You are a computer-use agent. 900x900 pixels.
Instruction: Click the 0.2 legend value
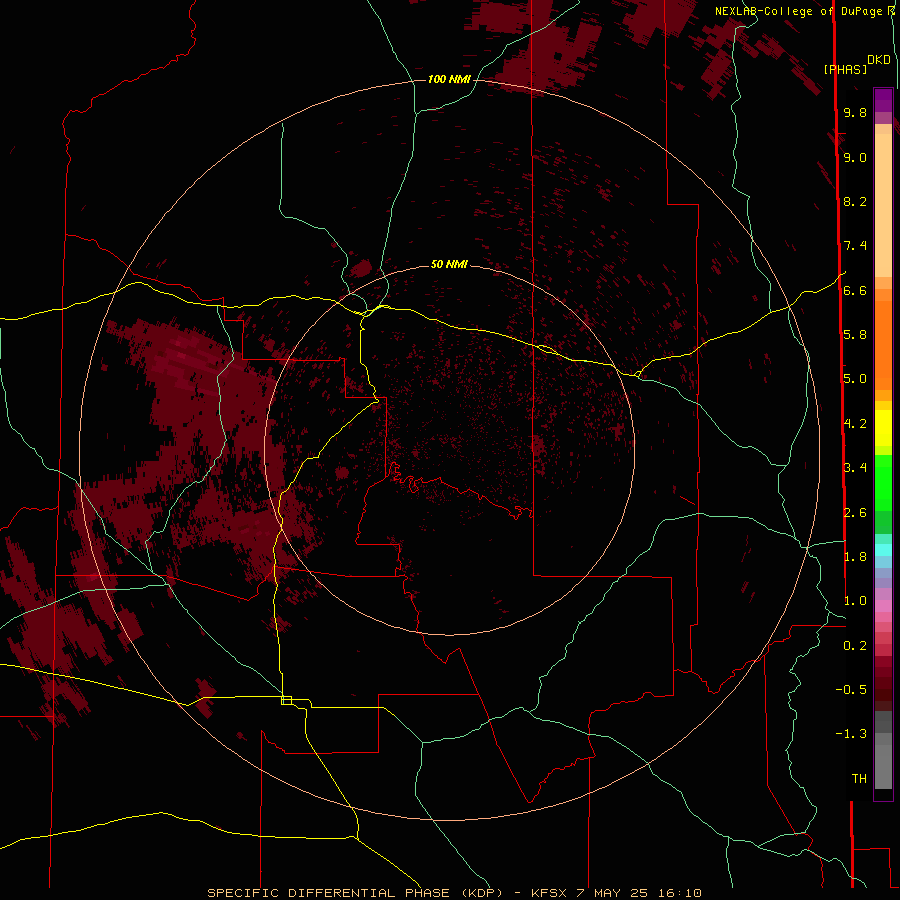[x=855, y=646]
